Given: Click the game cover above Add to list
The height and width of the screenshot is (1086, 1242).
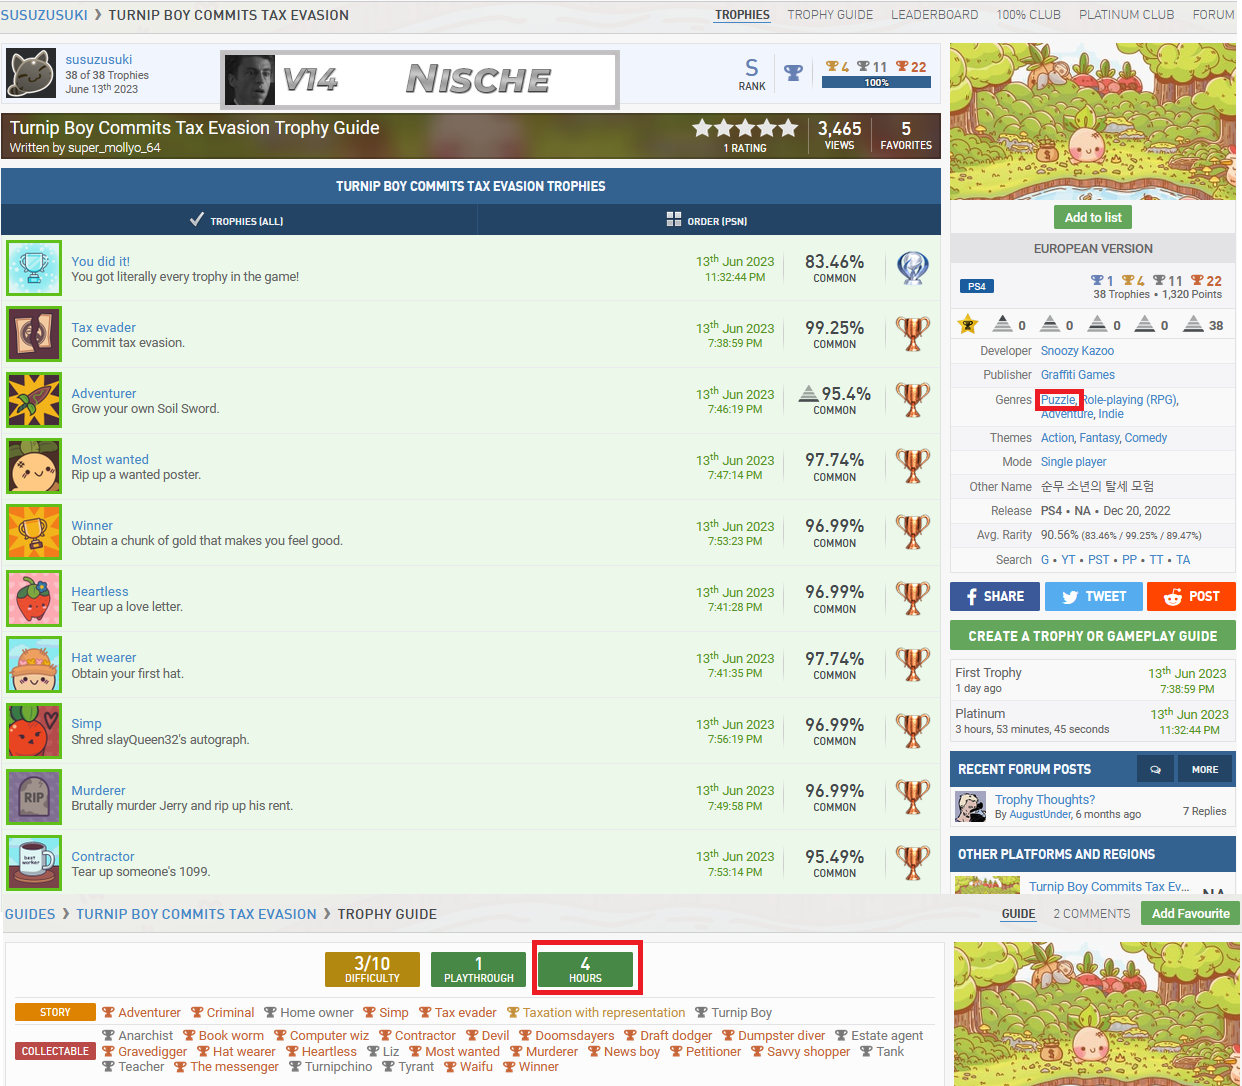Looking at the screenshot, I should 1093,121.
